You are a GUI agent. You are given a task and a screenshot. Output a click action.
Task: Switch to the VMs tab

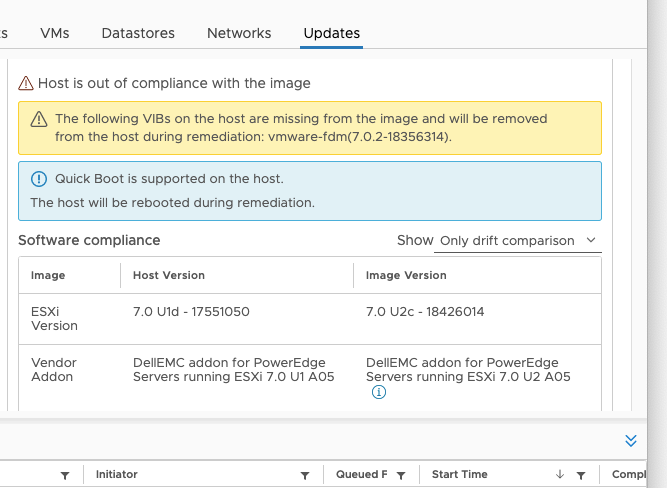pyautogui.click(x=55, y=33)
